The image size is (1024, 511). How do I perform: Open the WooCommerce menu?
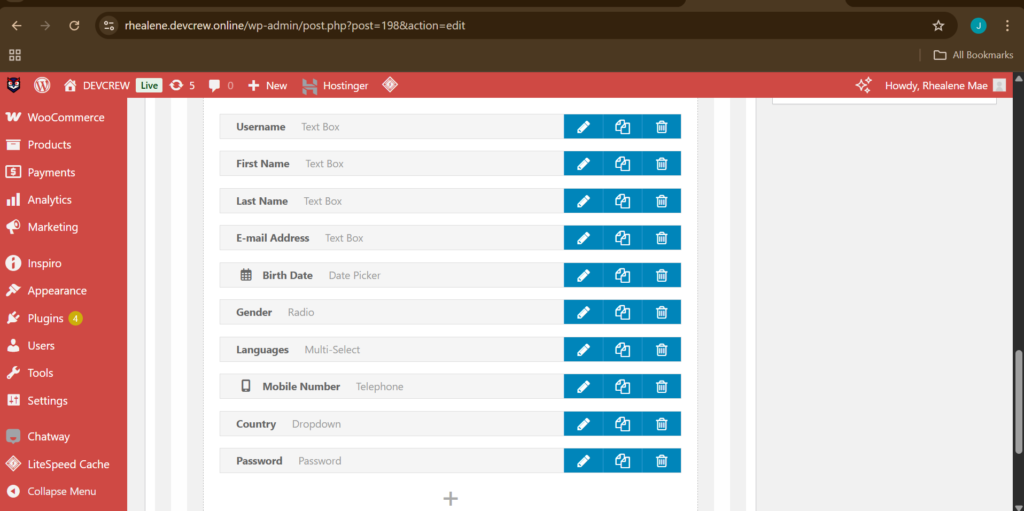pos(65,117)
